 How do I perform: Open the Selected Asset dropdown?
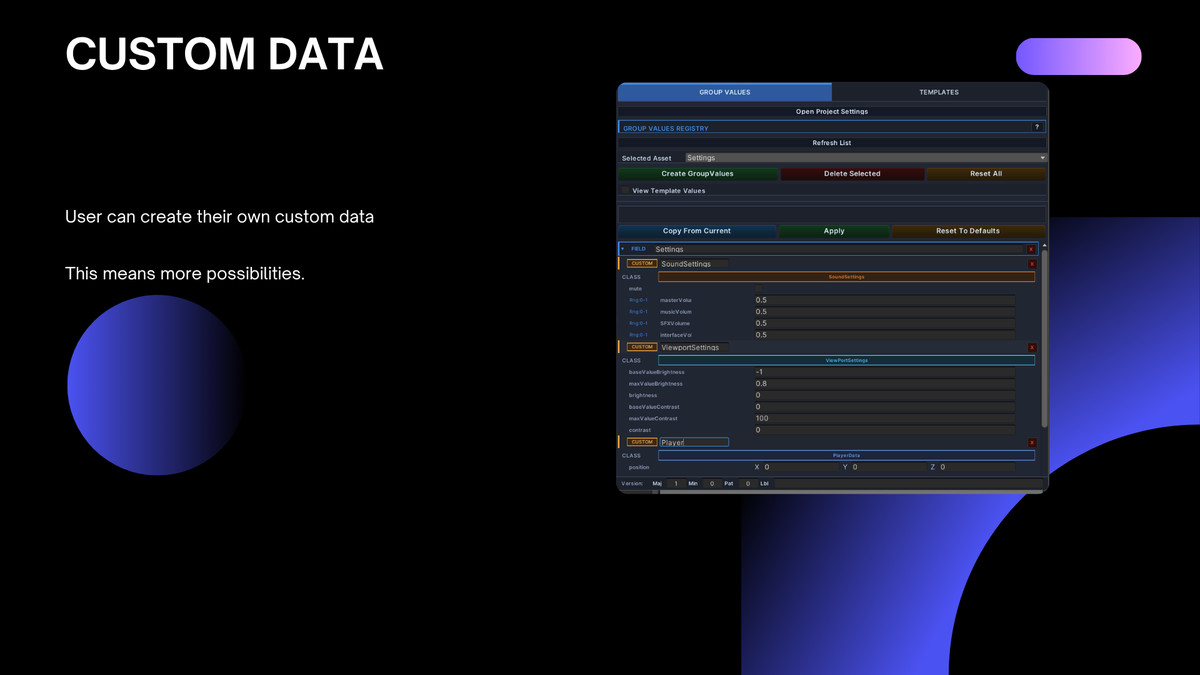tap(866, 157)
